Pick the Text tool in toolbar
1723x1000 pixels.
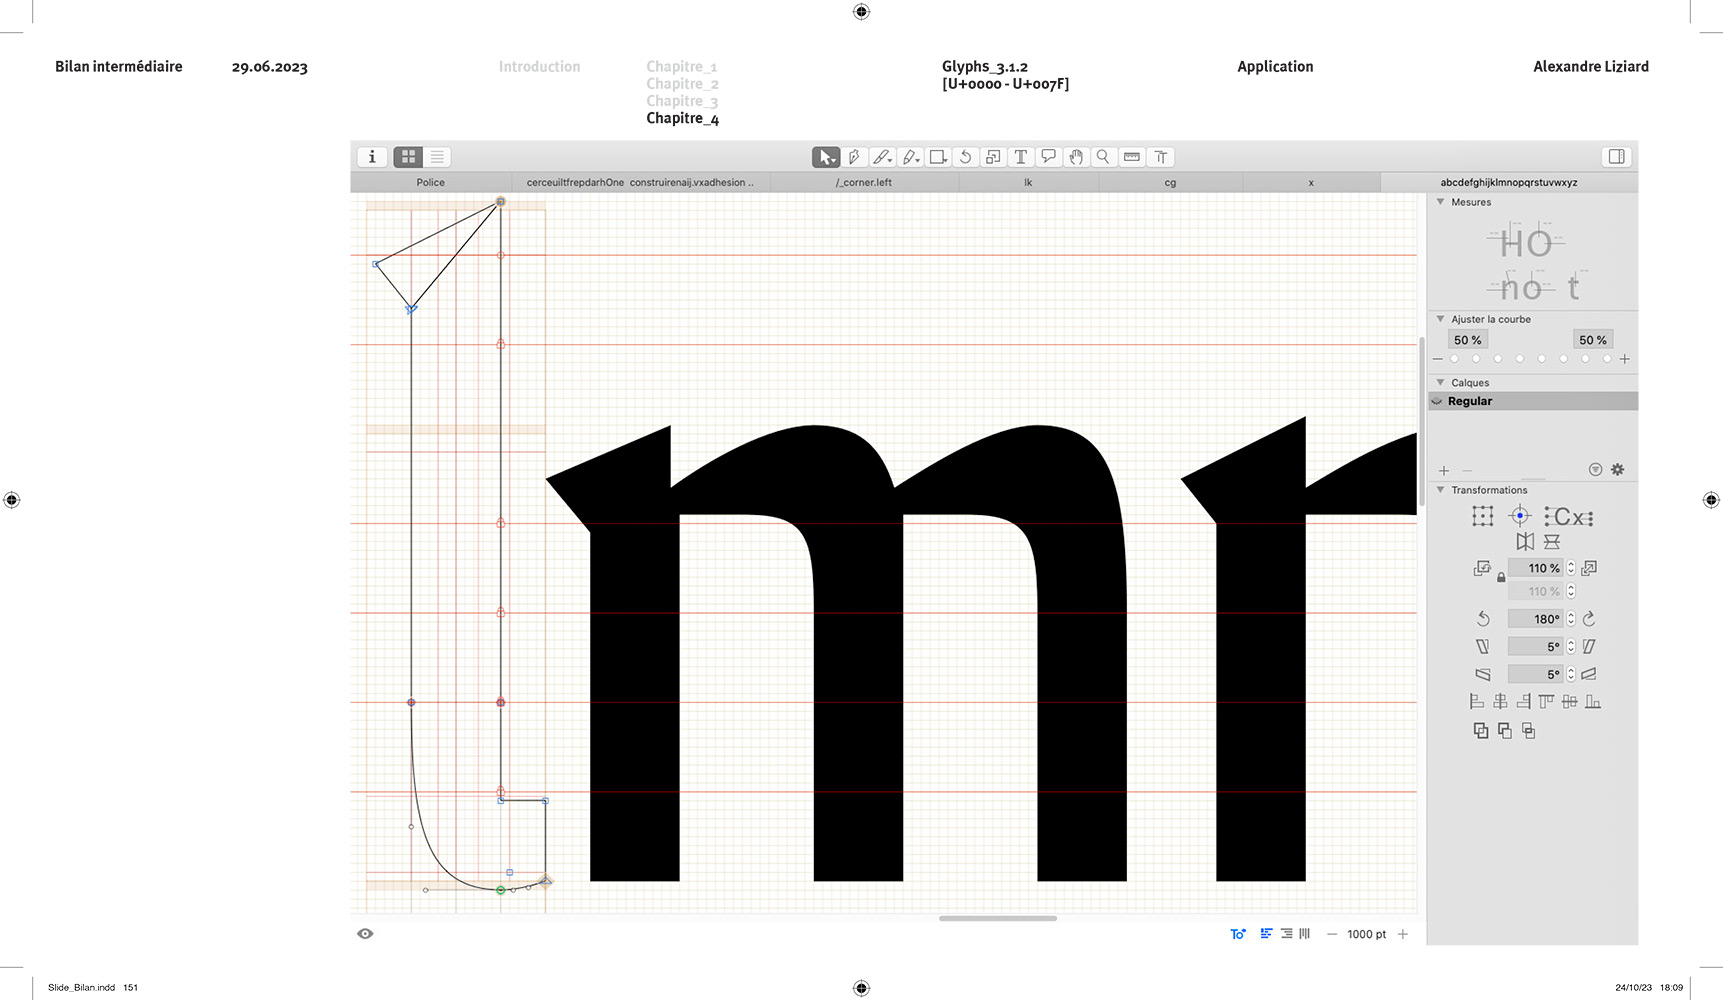pyautogui.click(x=1020, y=157)
